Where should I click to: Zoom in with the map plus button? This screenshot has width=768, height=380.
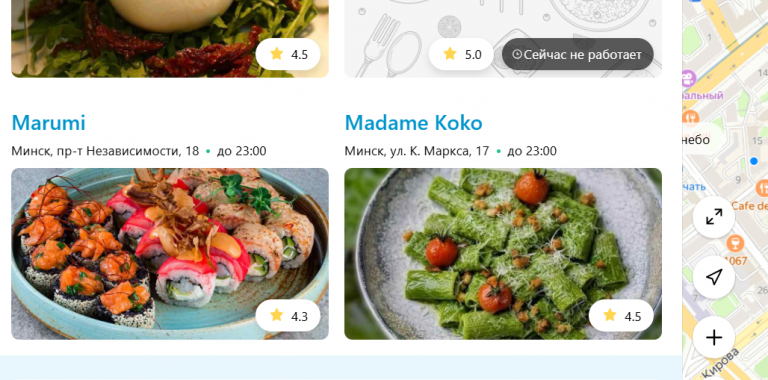714,337
